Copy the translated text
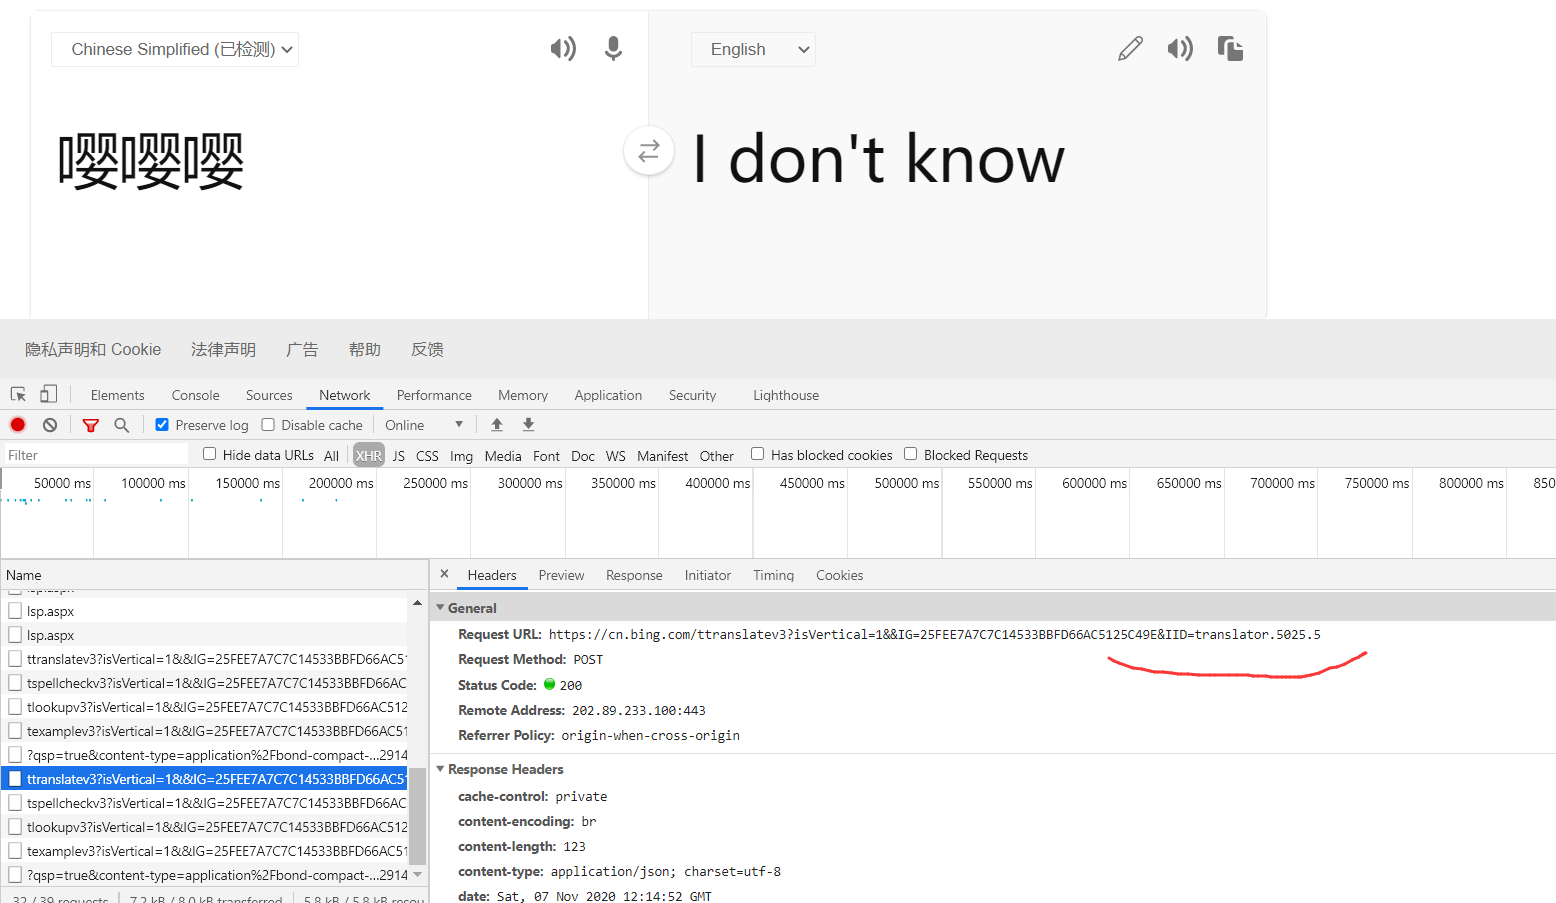1556x903 pixels. [1230, 48]
